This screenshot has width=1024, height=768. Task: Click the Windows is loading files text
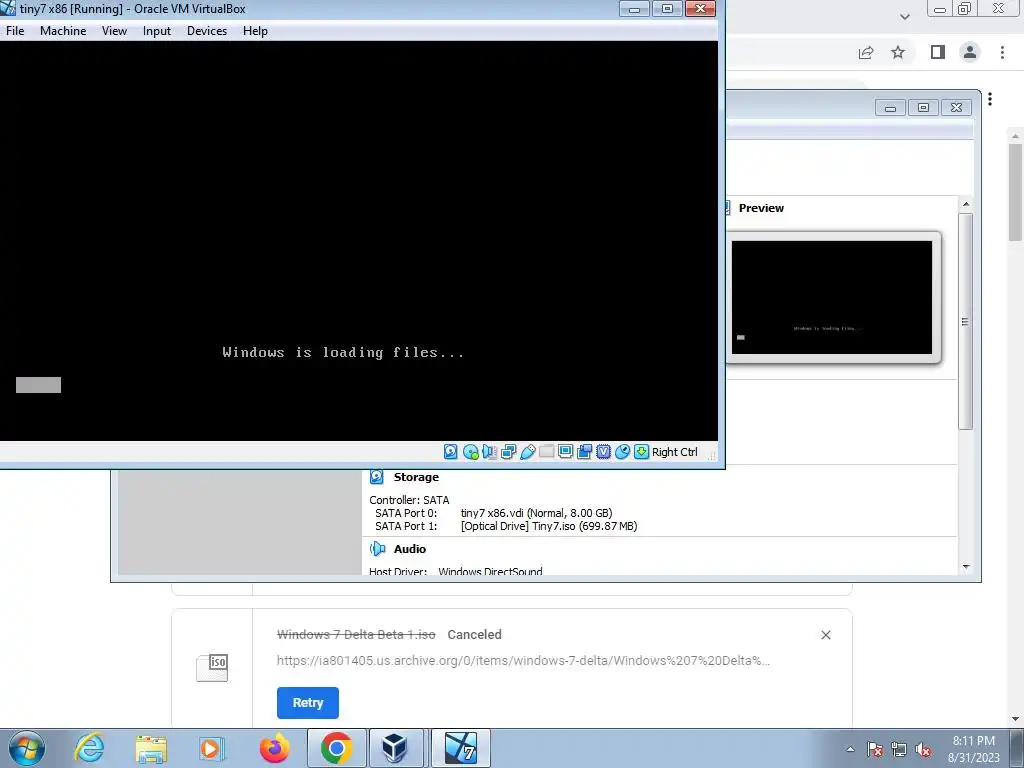(343, 353)
